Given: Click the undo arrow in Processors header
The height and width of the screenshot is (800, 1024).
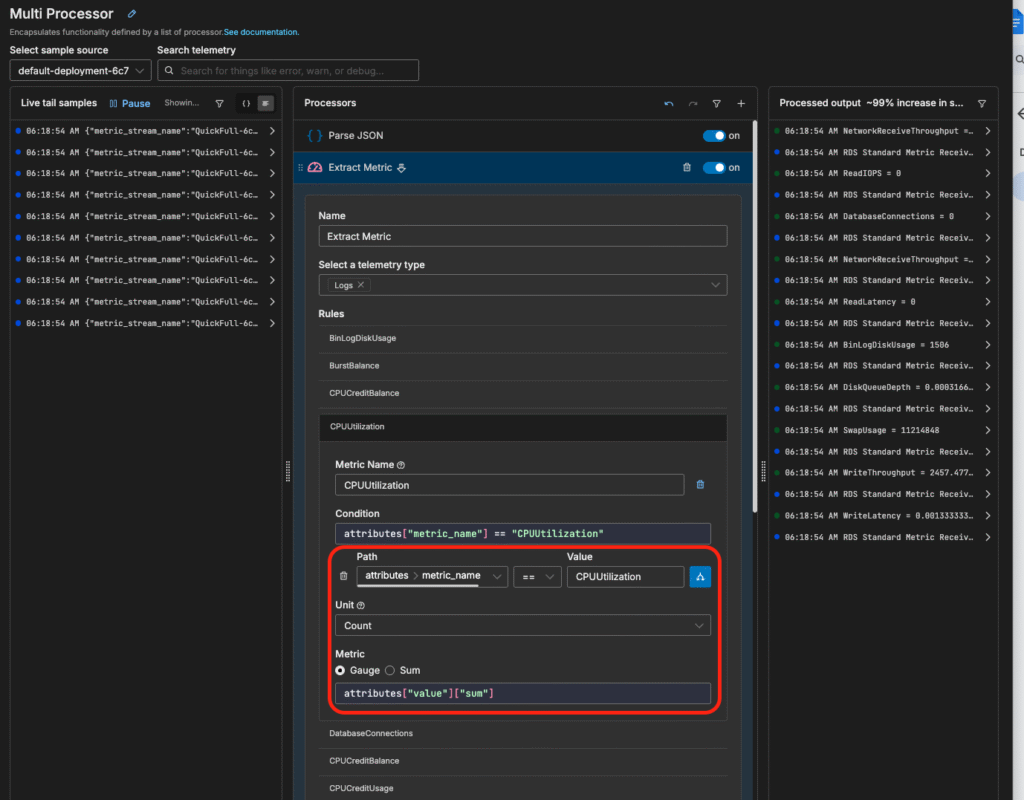Looking at the screenshot, I should pyautogui.click(x=669, y=103).
